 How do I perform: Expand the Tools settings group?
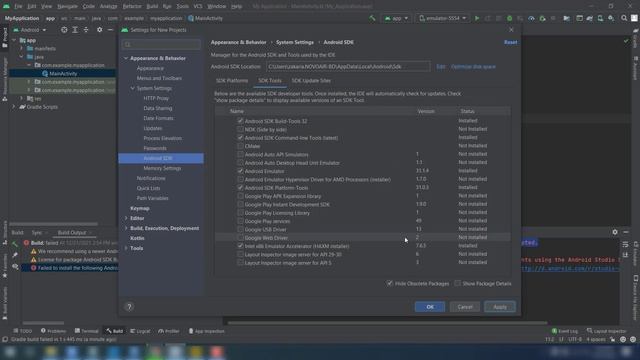(x=126, y=248)
